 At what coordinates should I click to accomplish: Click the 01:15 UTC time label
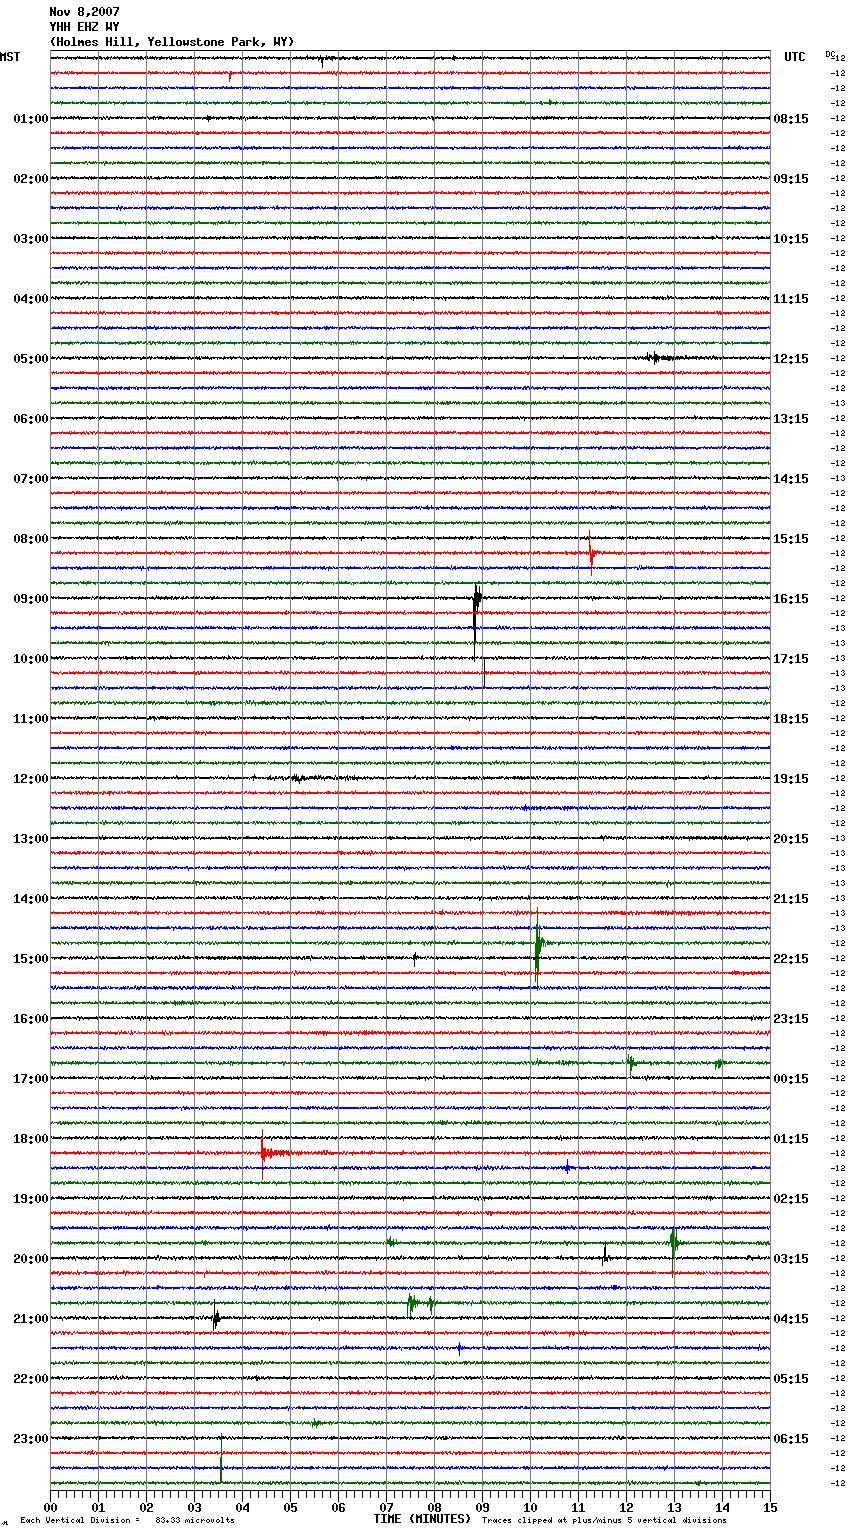791,1139
